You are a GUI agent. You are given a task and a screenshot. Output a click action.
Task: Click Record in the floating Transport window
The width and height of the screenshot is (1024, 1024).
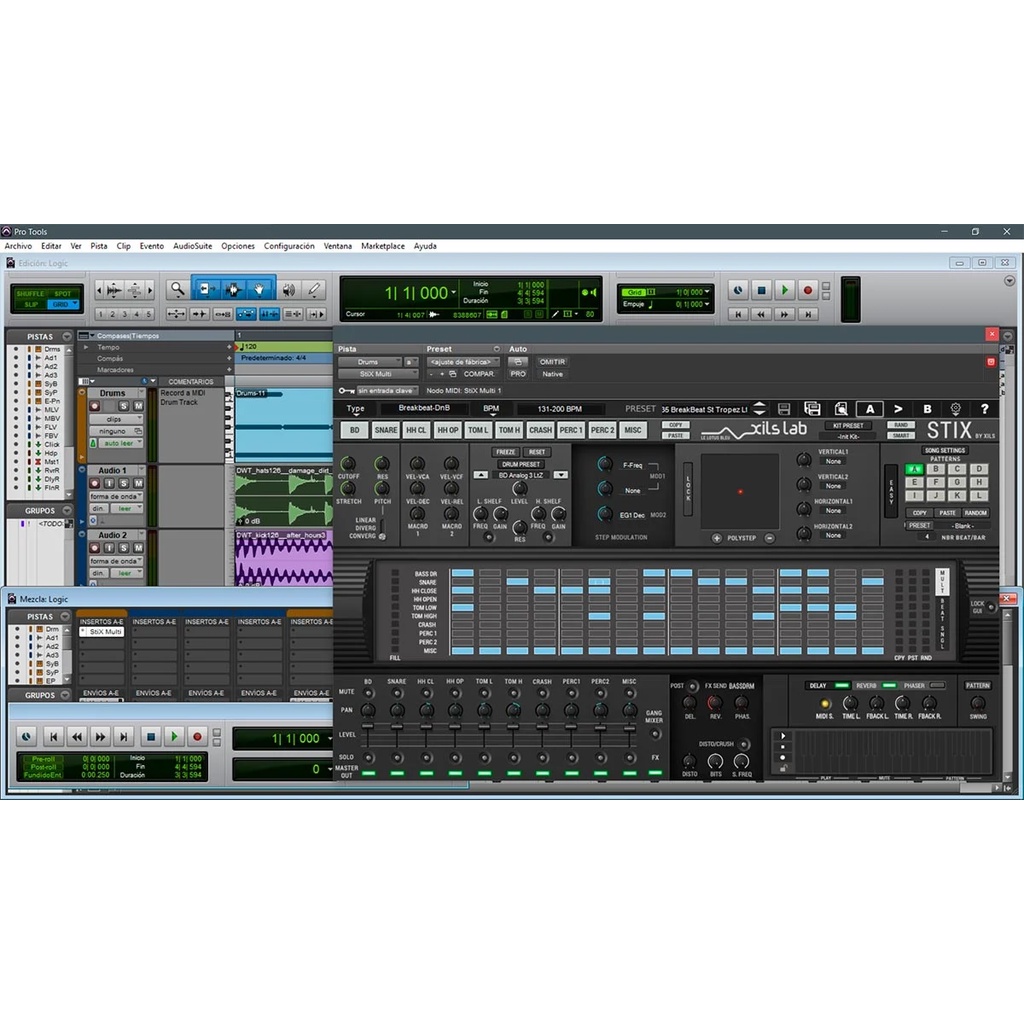pos(197,737)
